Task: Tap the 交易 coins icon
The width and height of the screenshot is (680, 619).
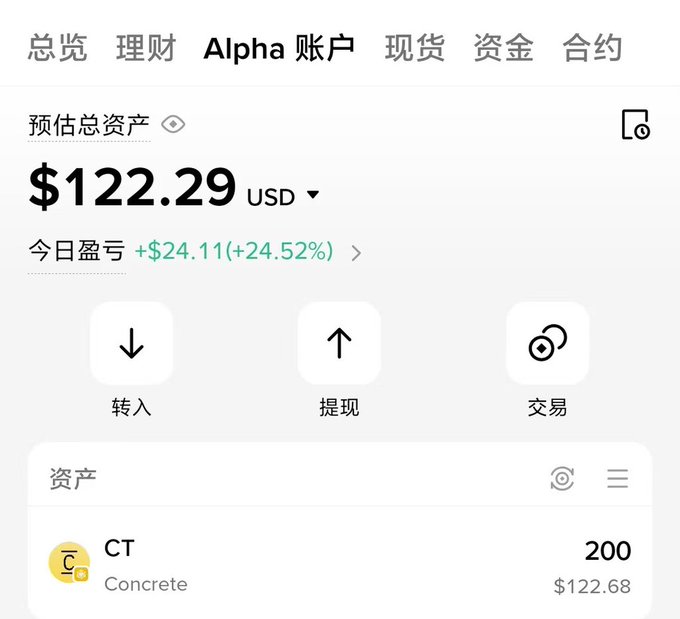Action: pos(547,343)
